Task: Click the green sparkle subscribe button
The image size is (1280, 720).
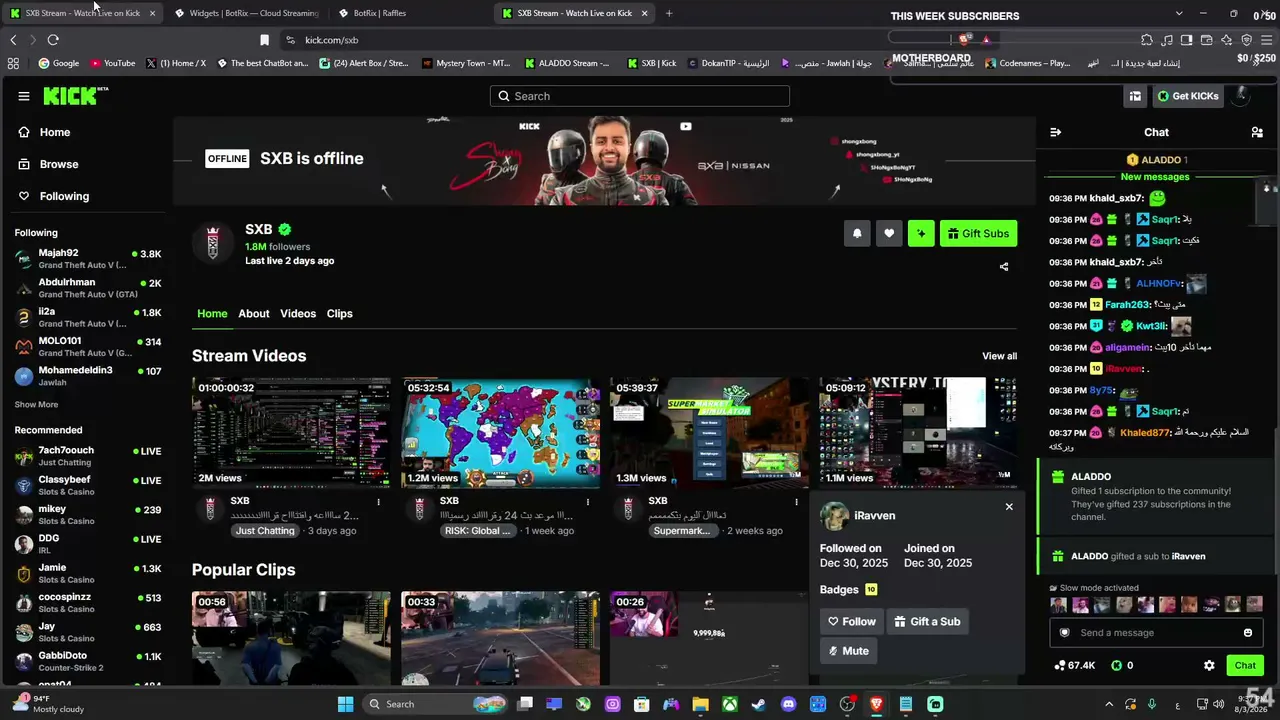Action: [921, 233]
